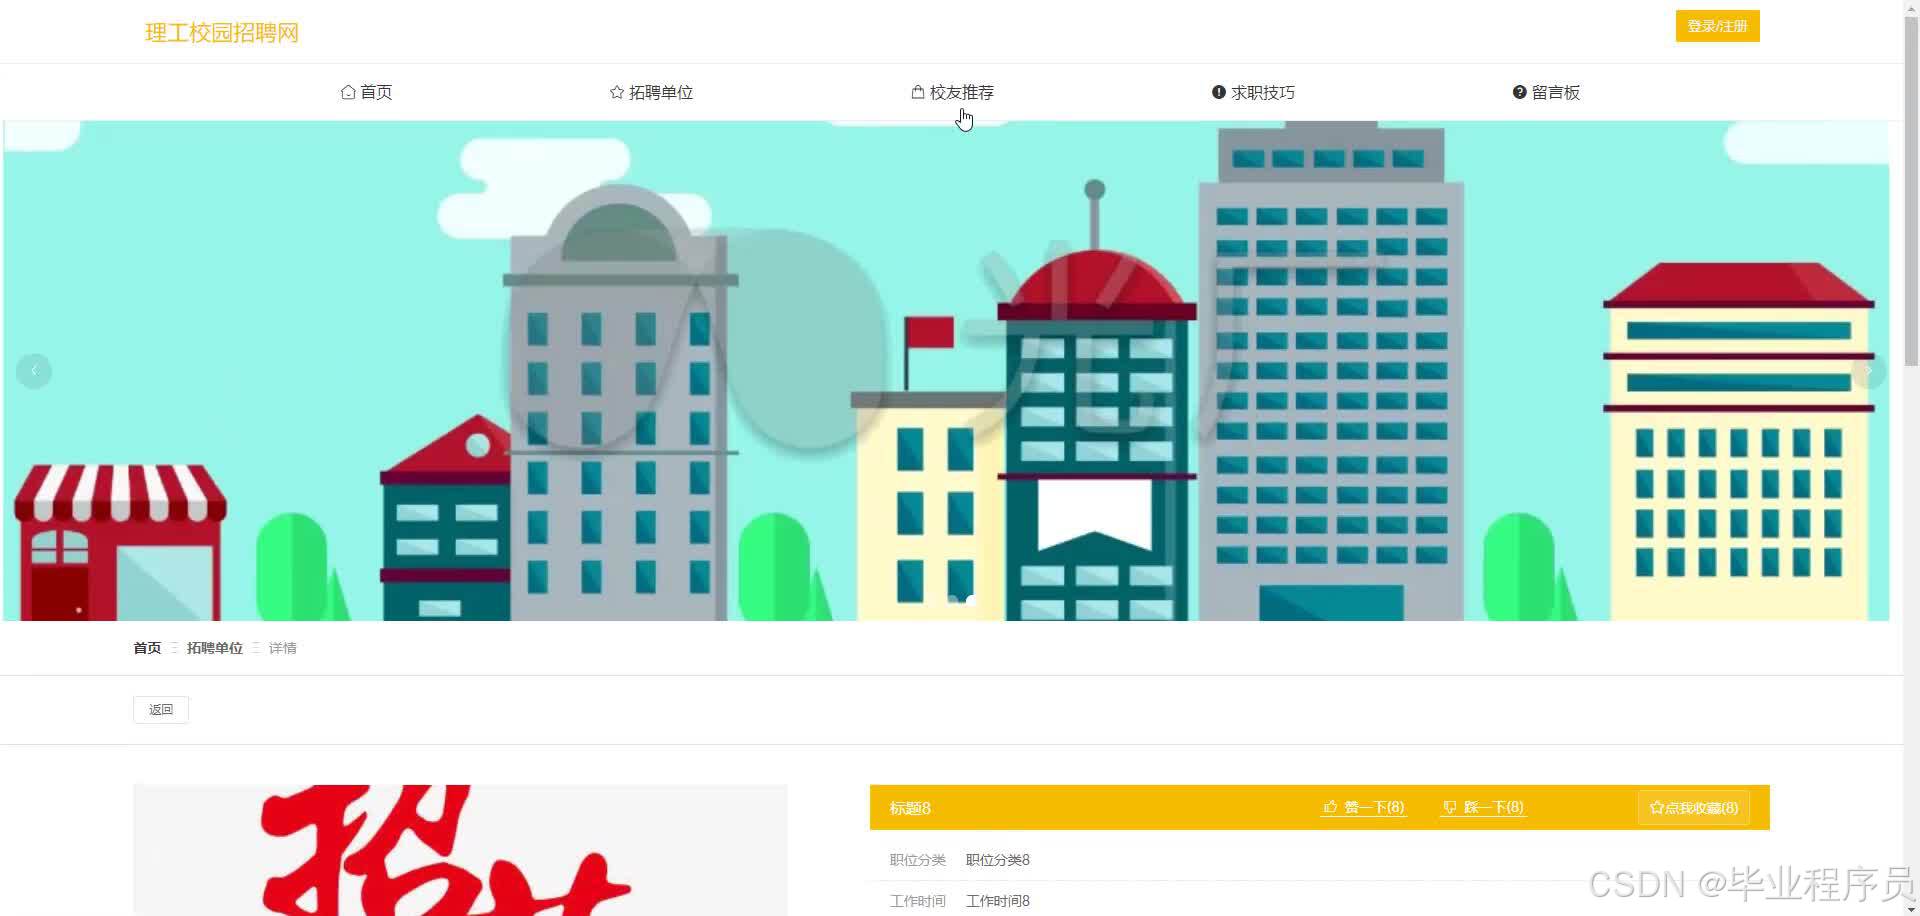Open the 留言板 menu item
This screenshot has width=1920, height=916.
(x=1556, y=92)
